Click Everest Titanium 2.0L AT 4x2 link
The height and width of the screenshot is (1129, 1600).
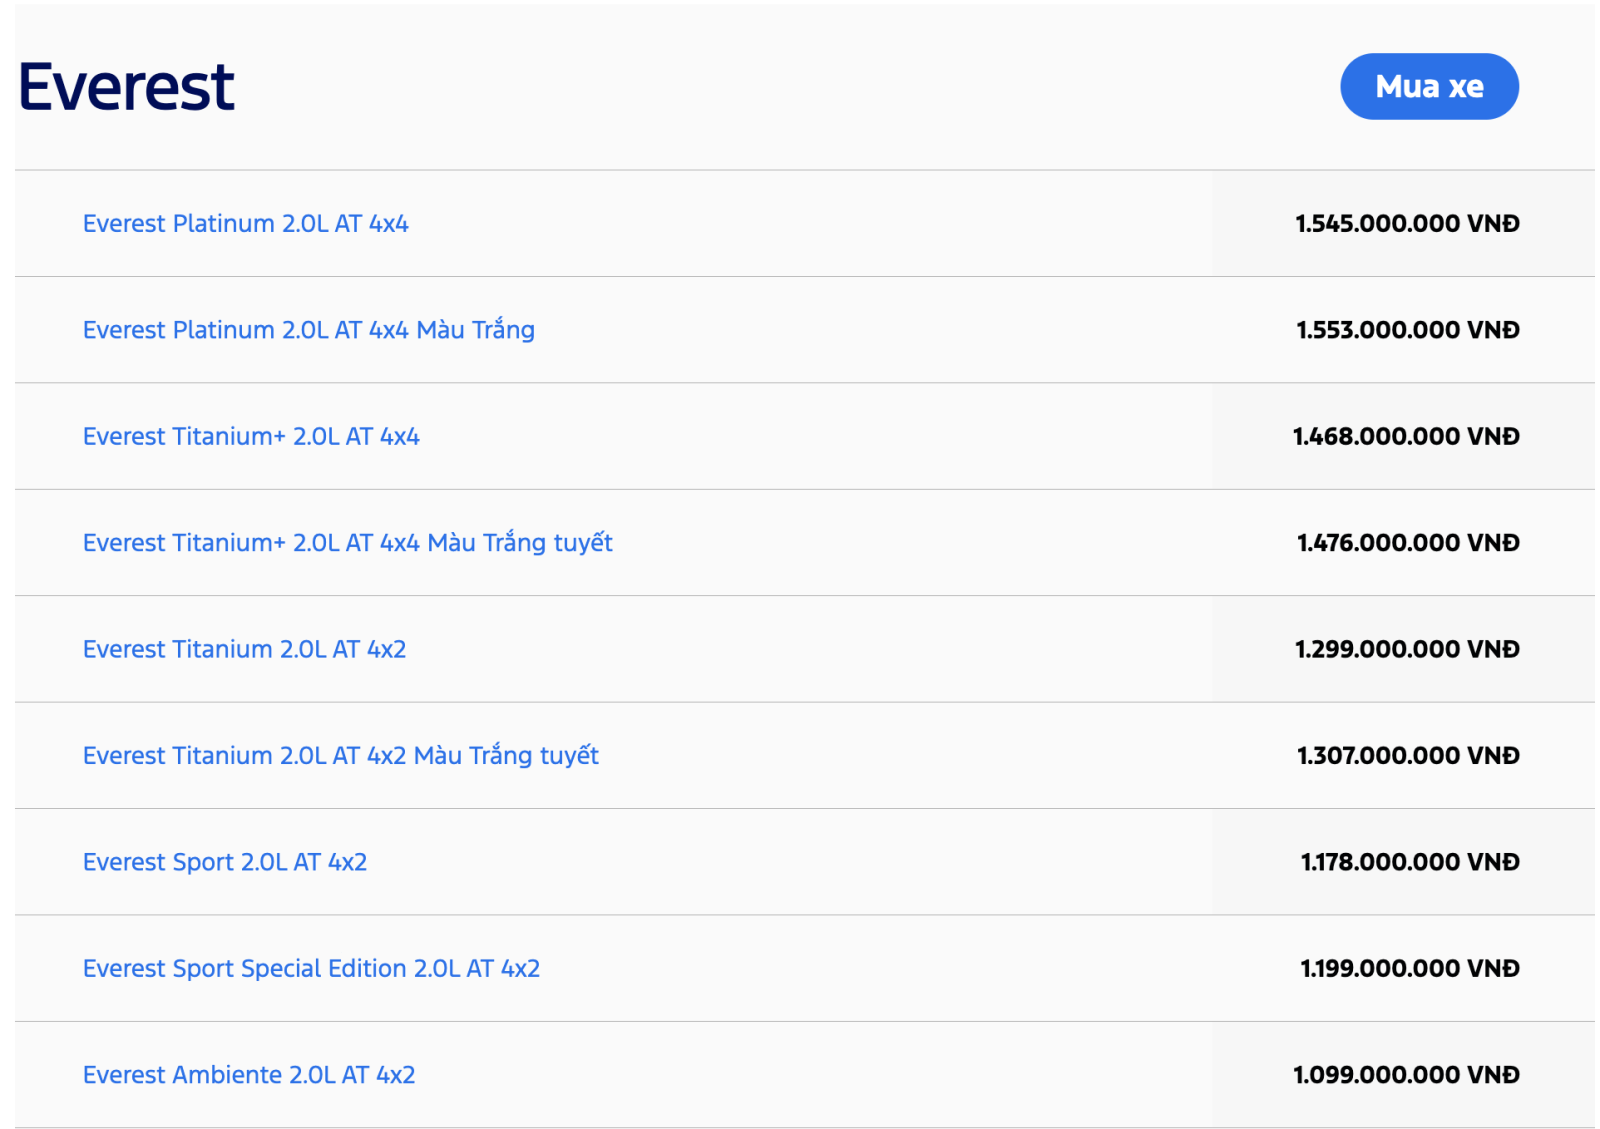[x=244, y=650]
